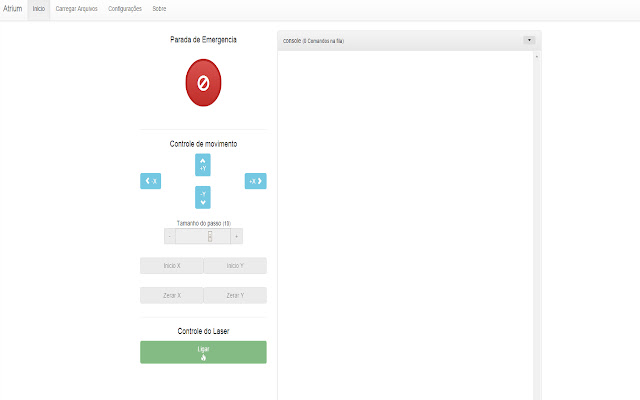Move up with the +Y arrow button

tap(203, 165)
